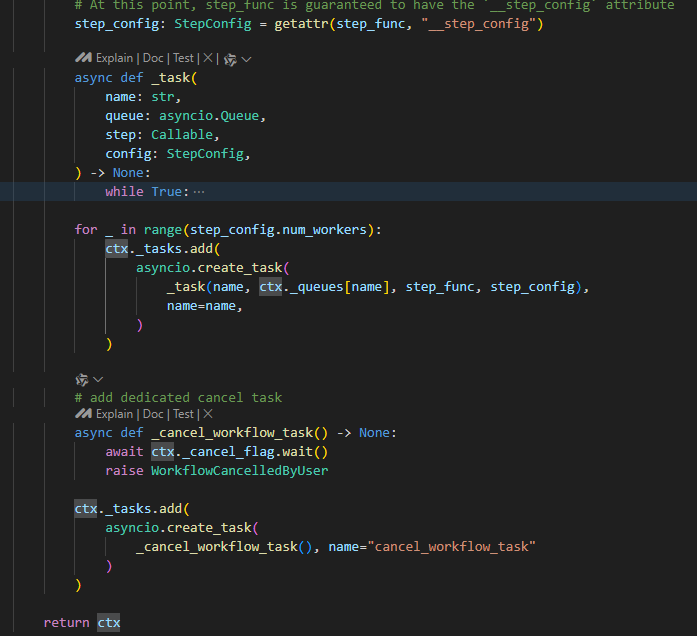Click the for keyword
The width and height of the screenshot is (697, 636).
point(86,230)
